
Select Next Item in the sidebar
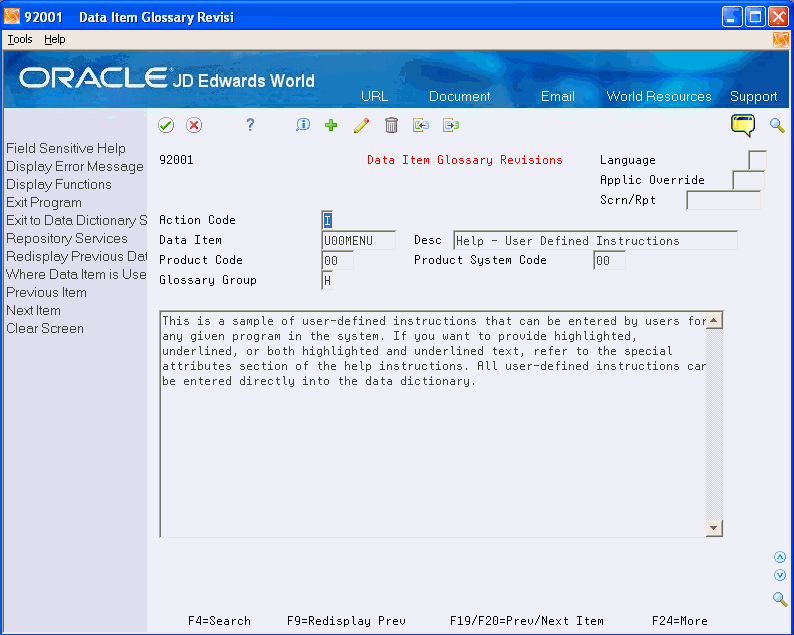pos(33,310)
